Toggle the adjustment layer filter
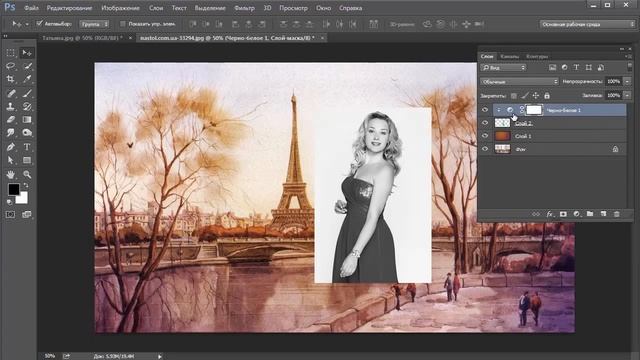640x360 pixels. click(564, 68)
